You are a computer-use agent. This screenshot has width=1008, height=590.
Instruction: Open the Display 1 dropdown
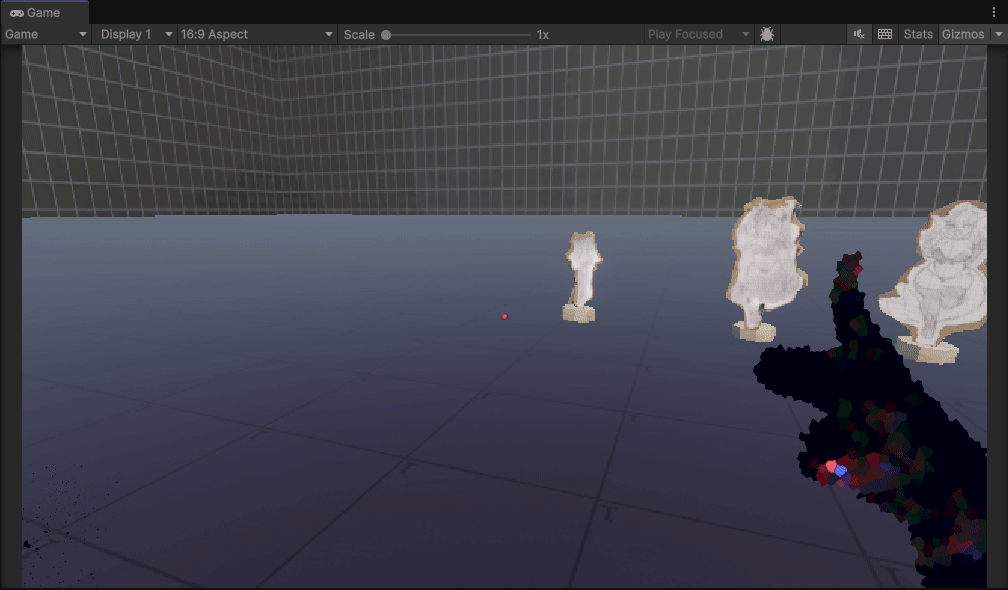click(136, 34)
